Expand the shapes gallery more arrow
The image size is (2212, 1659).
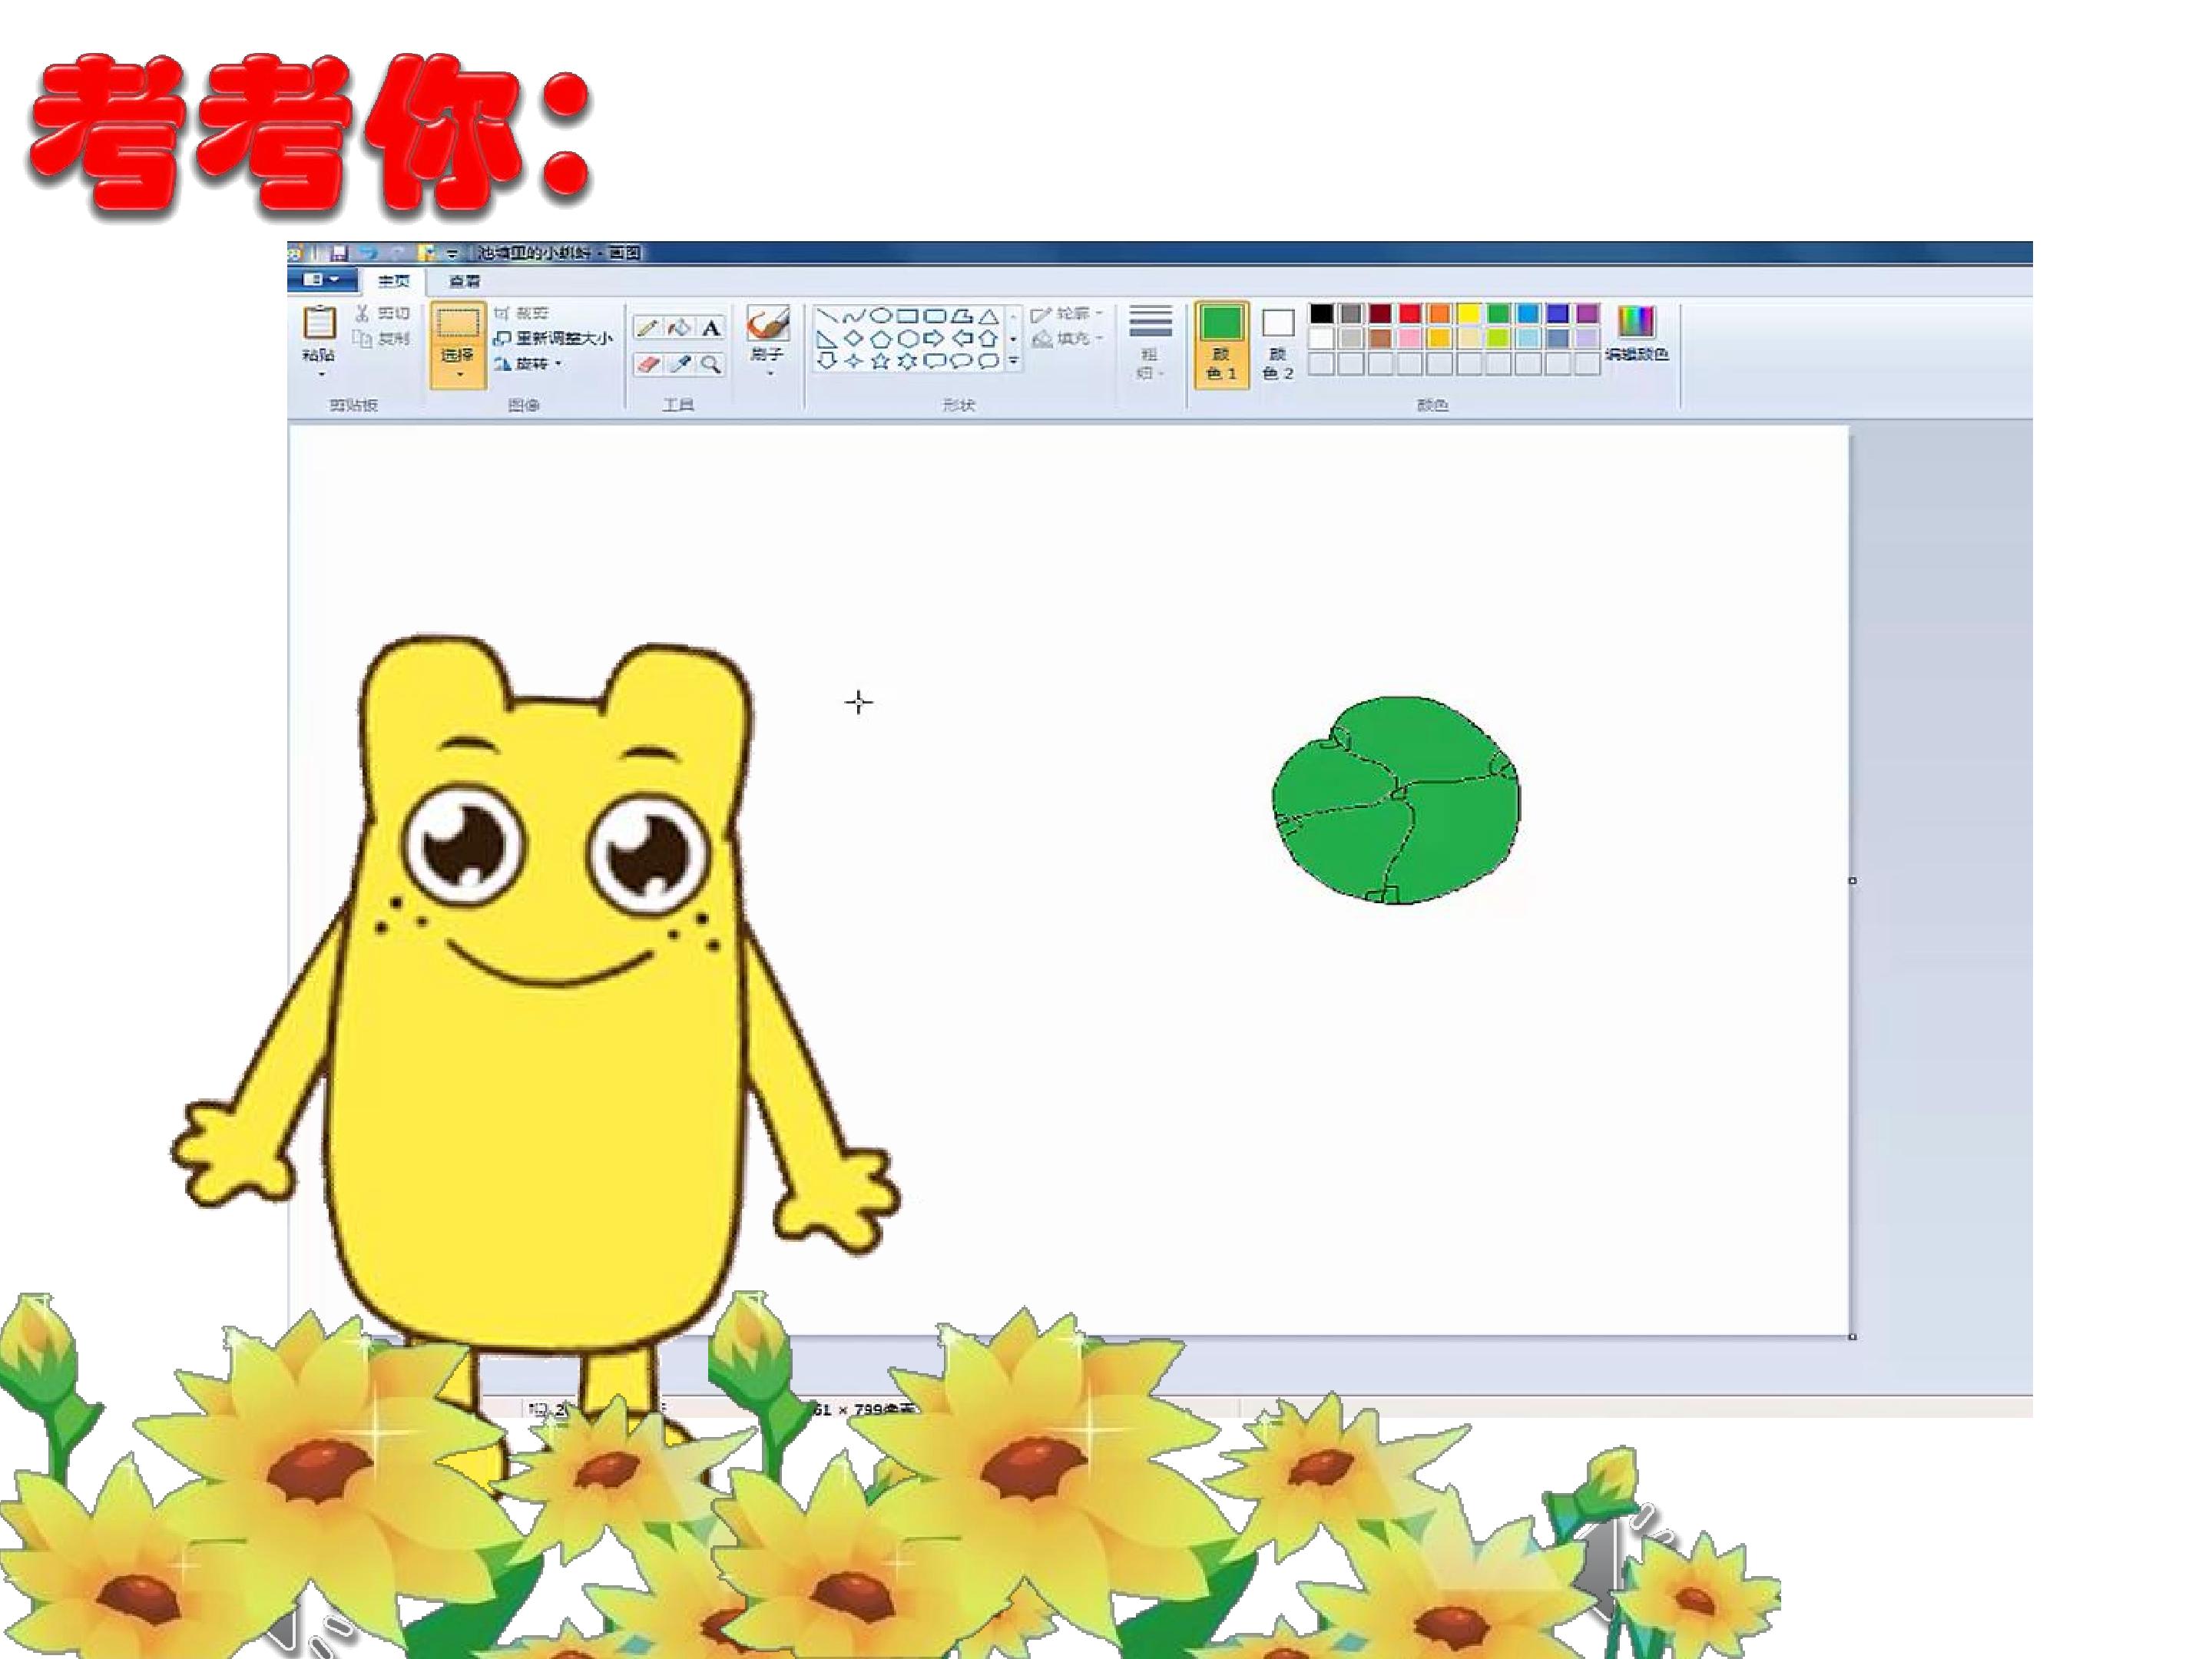tap(1013, 360)
